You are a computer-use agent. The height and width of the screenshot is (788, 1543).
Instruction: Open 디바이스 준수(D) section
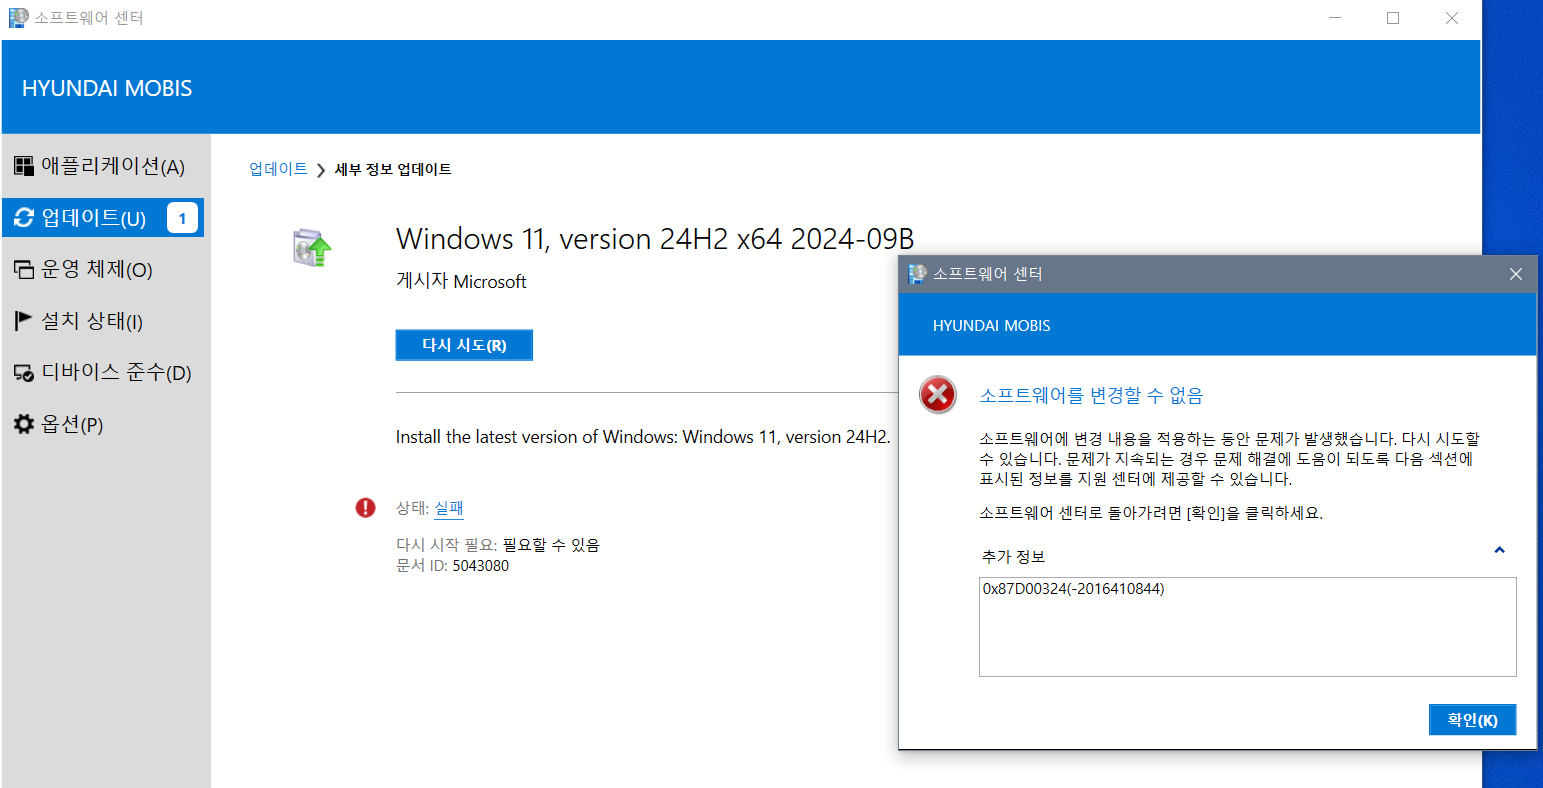point(105,373)
